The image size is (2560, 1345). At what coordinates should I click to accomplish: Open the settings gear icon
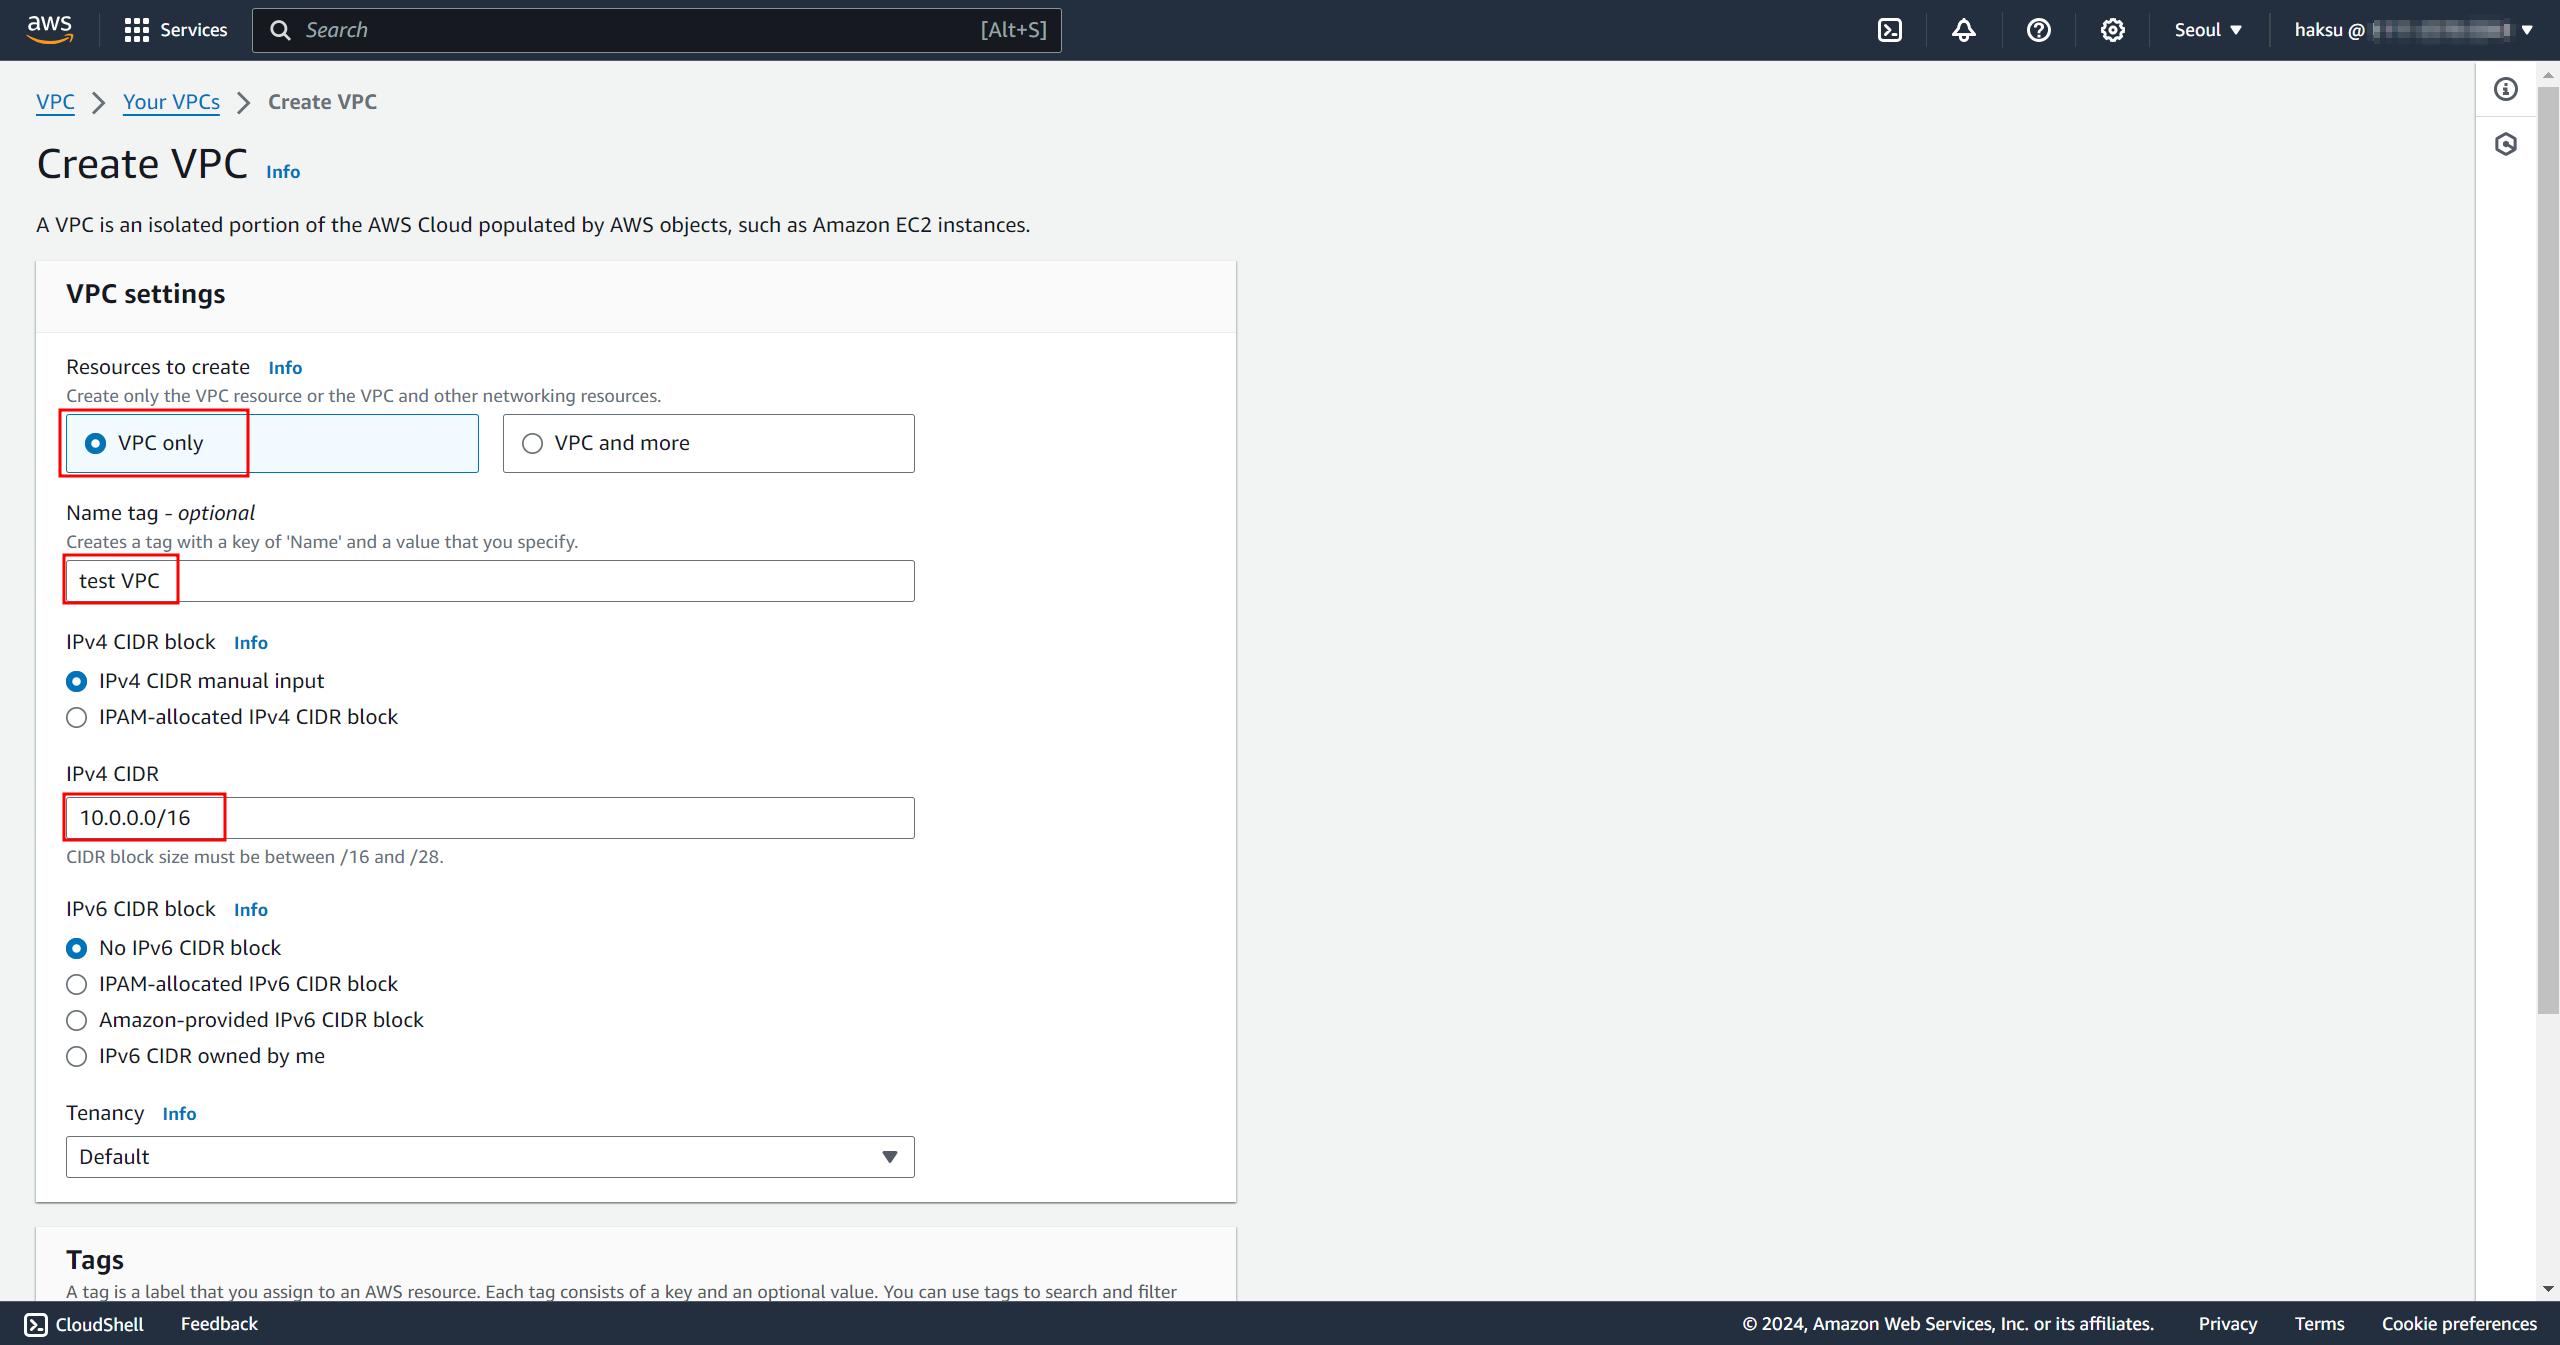pos(2112,30)
